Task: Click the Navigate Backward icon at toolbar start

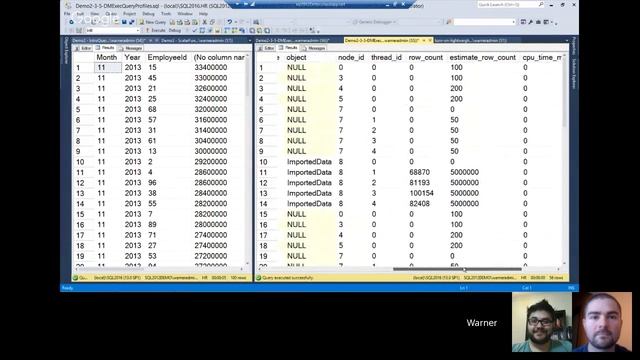Action: pyautogui.click(x=71, y=22)
